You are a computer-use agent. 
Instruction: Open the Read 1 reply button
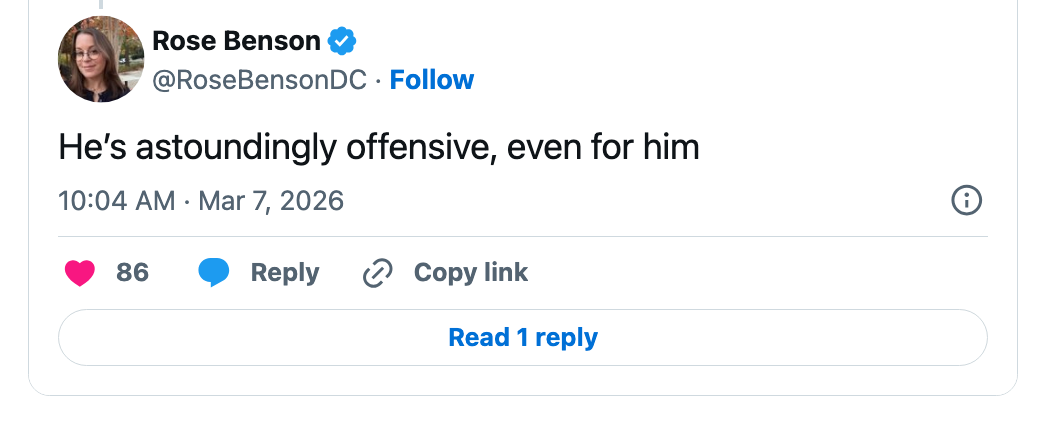522,338
